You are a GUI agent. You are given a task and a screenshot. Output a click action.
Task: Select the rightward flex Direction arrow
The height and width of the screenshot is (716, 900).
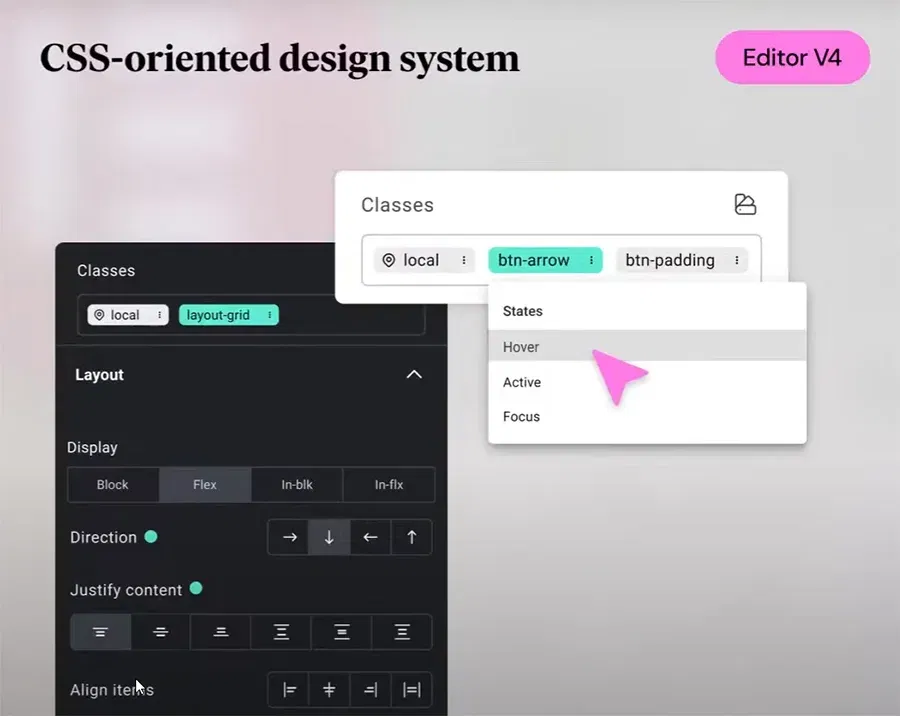[x=288, y=537]
